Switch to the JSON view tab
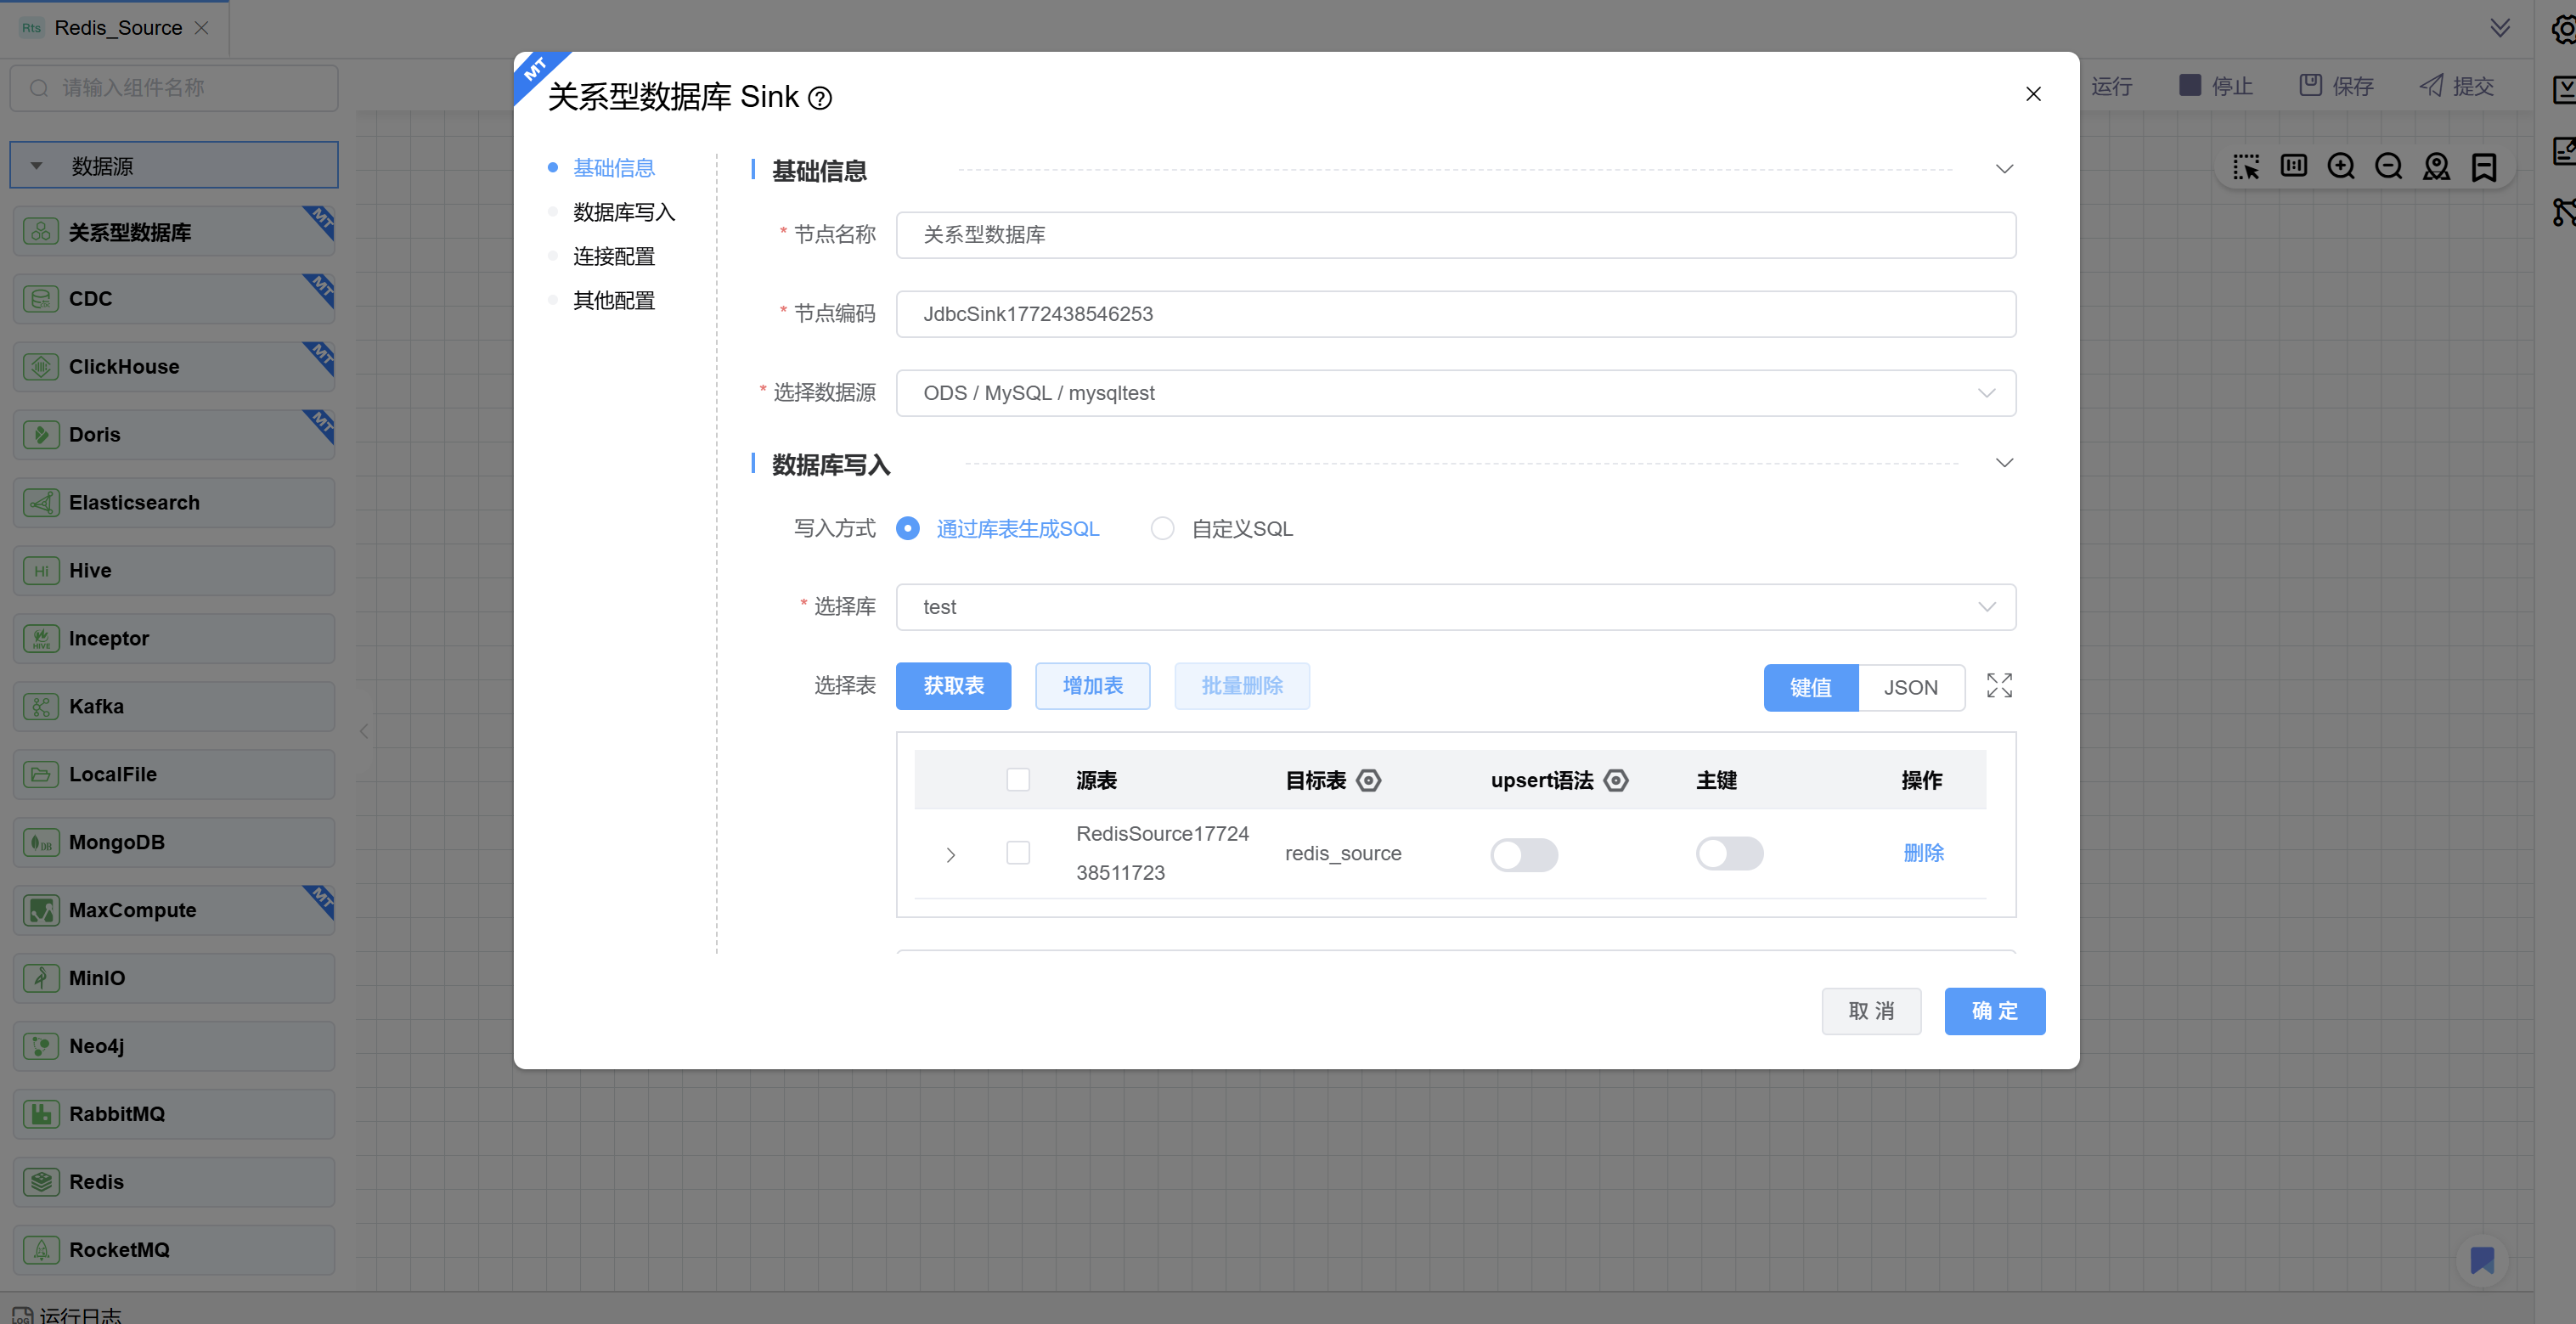The image size is (2576, 1324). (x=1910, y=687)
